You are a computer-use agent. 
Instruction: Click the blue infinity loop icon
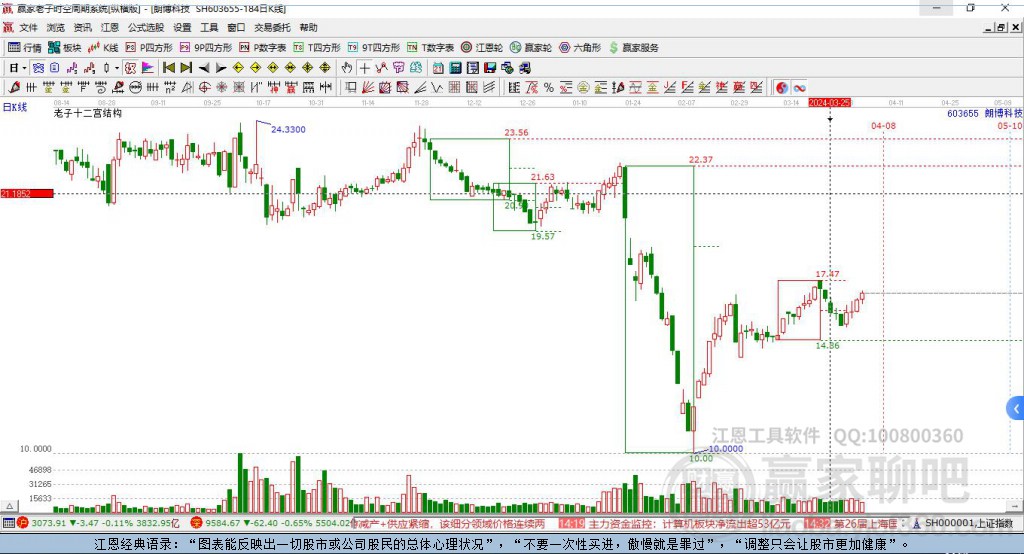pos(799,88)
